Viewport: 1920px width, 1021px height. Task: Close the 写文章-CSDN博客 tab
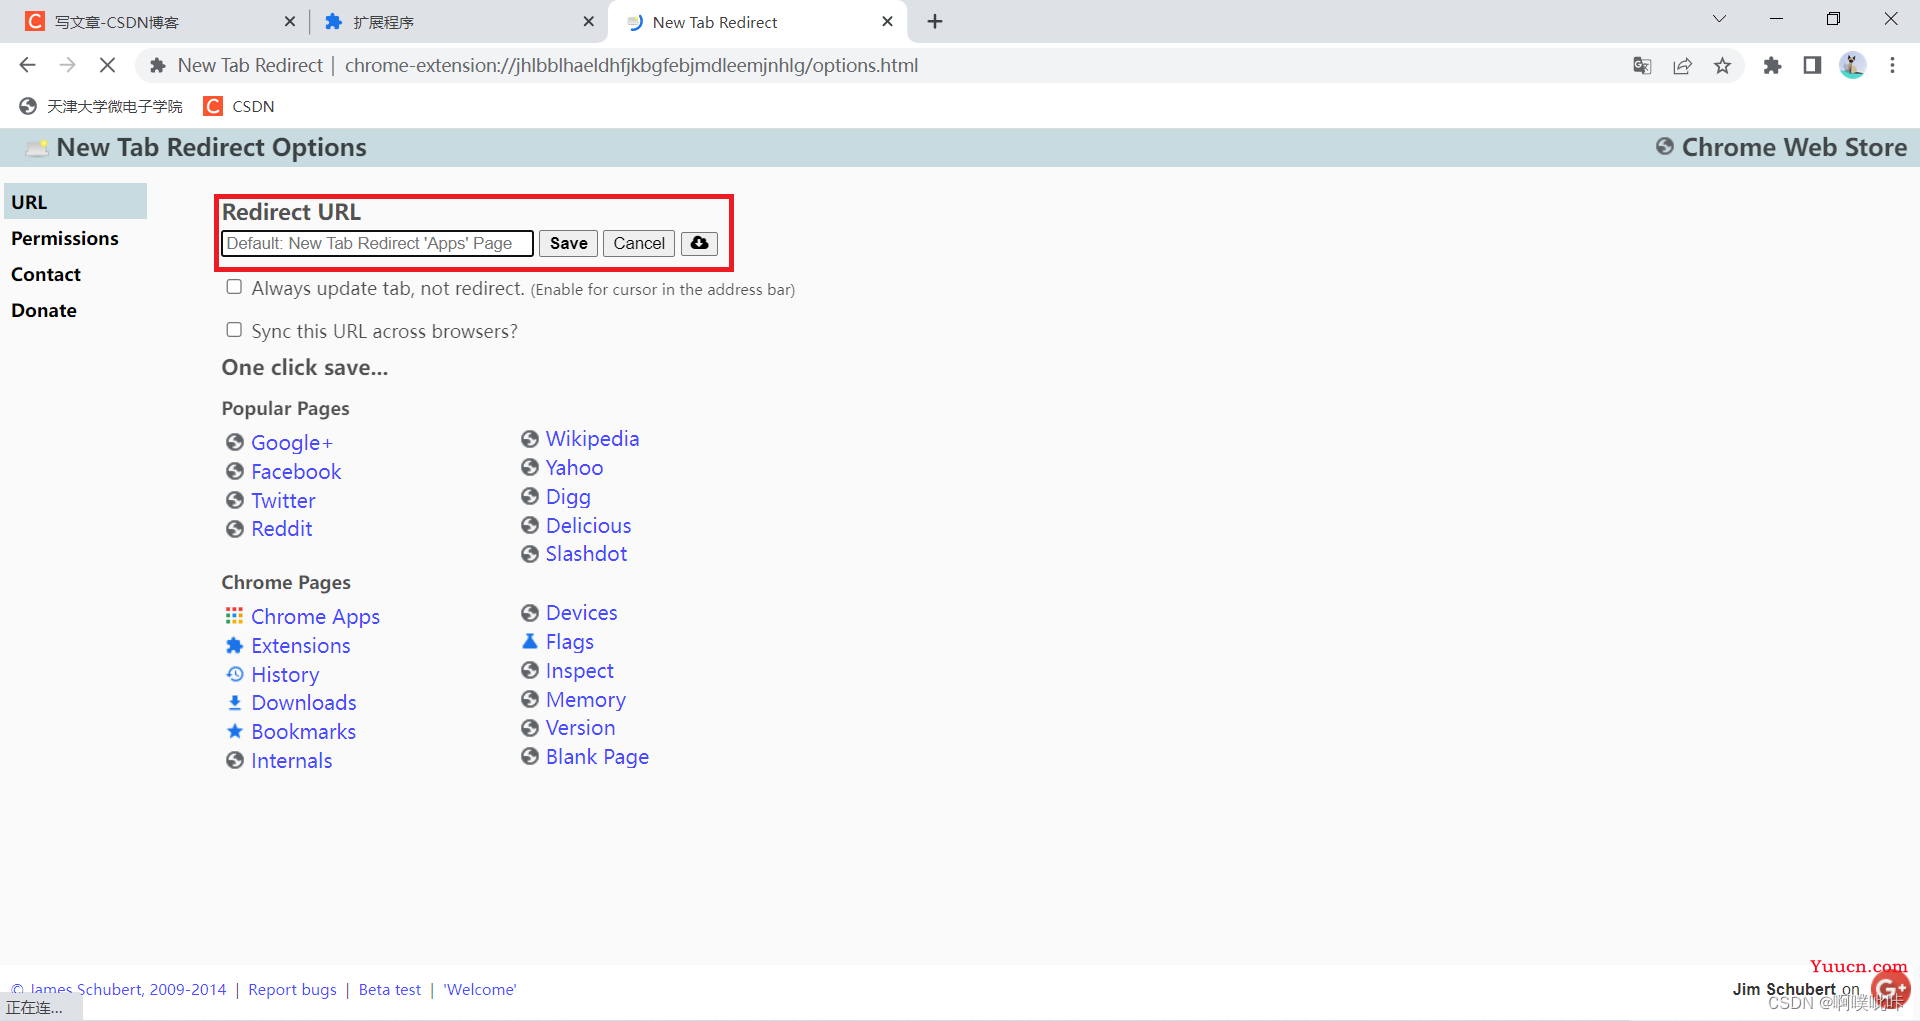tap(290, 21)
